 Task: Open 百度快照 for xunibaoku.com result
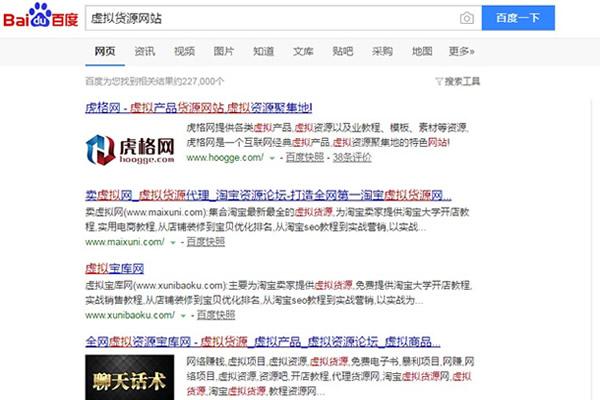tap(216, 315)
